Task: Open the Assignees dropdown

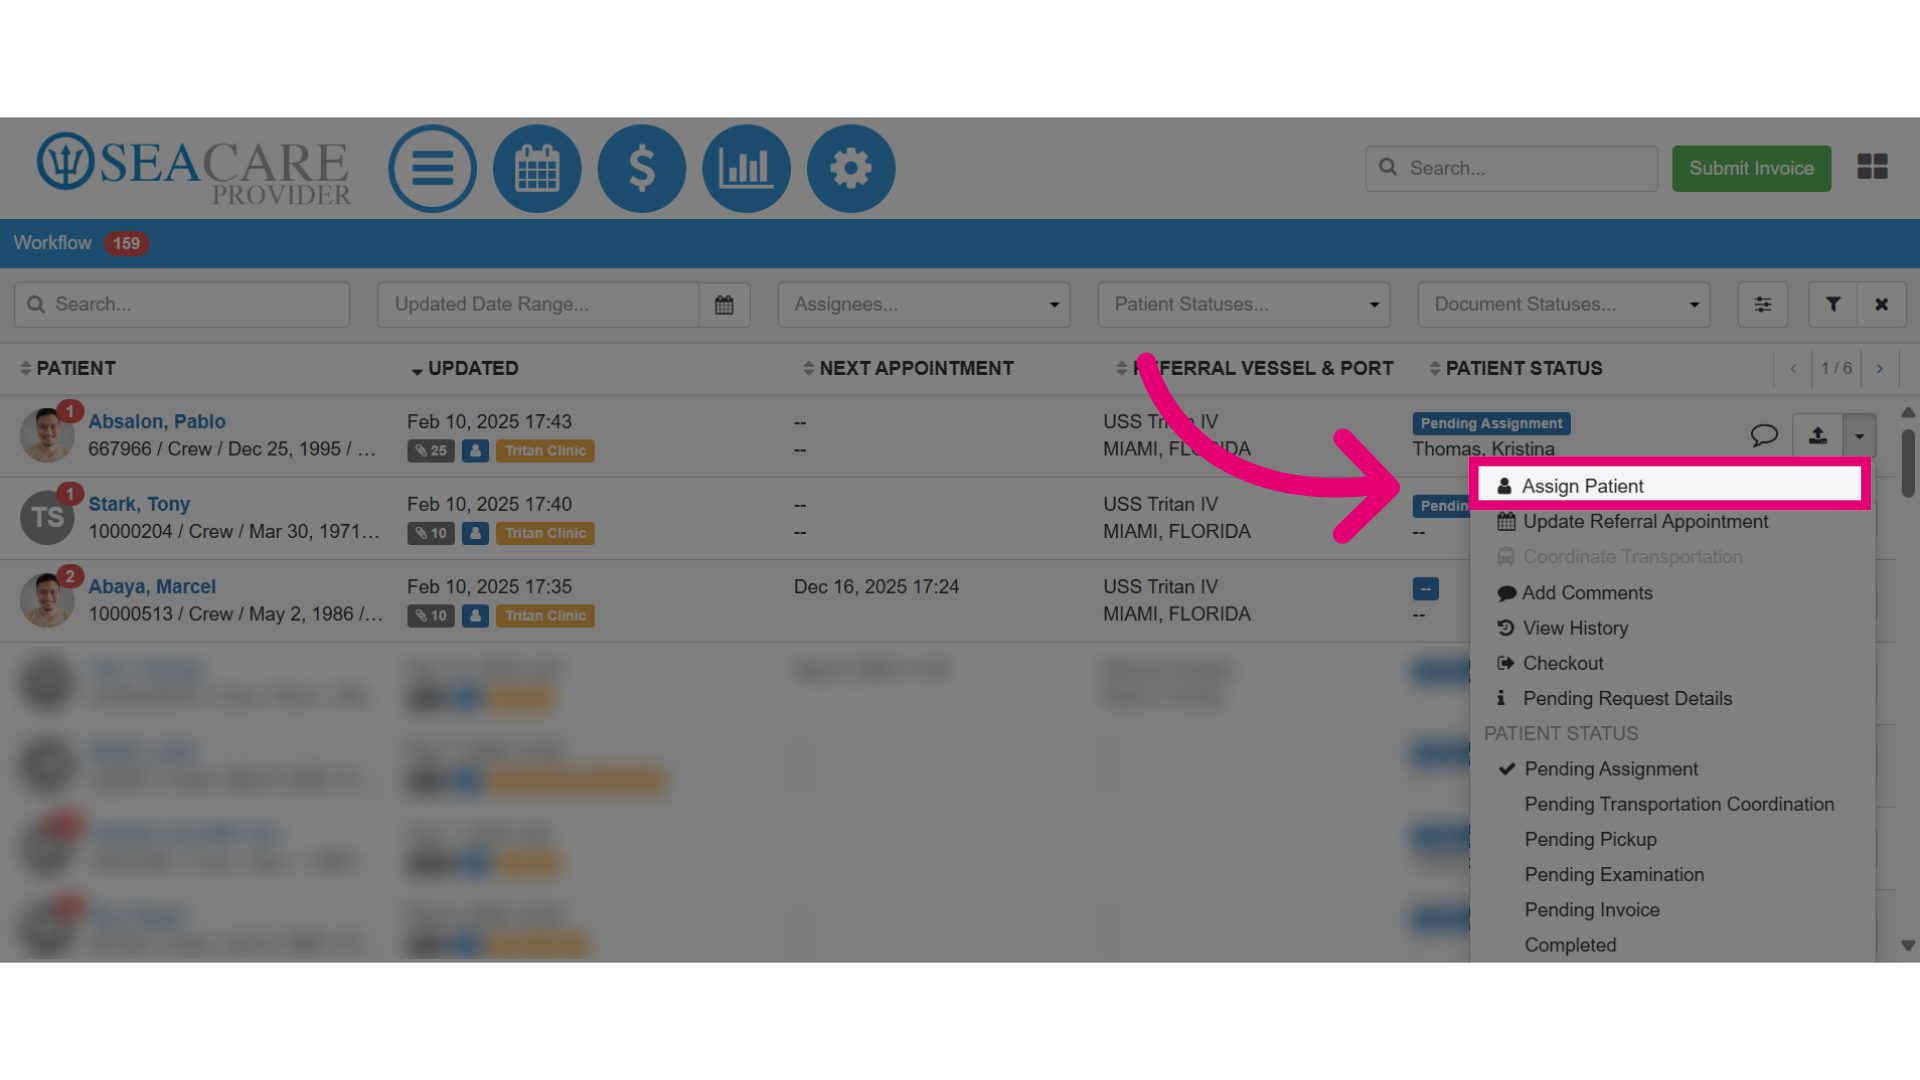Action: [x=924, y=304]
